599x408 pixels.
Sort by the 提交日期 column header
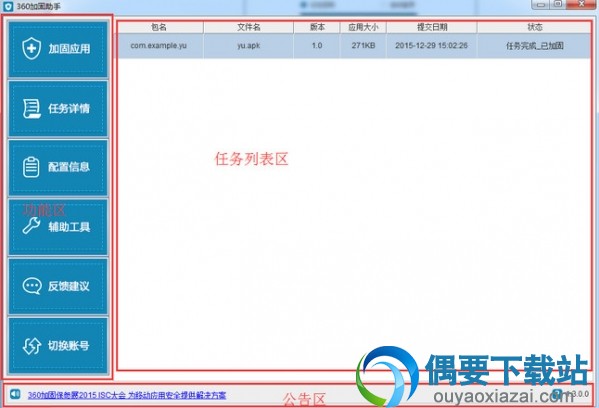point(432,27)
